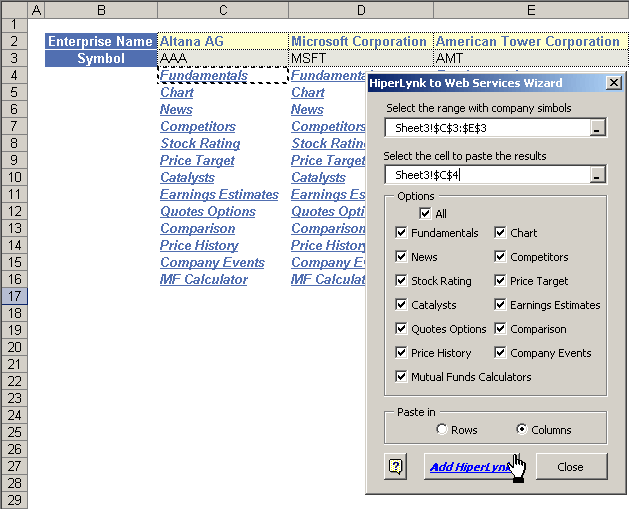This screenshot has width=629, height=509.
Task: Click the help question mark icon button
Action: (396, 466)
